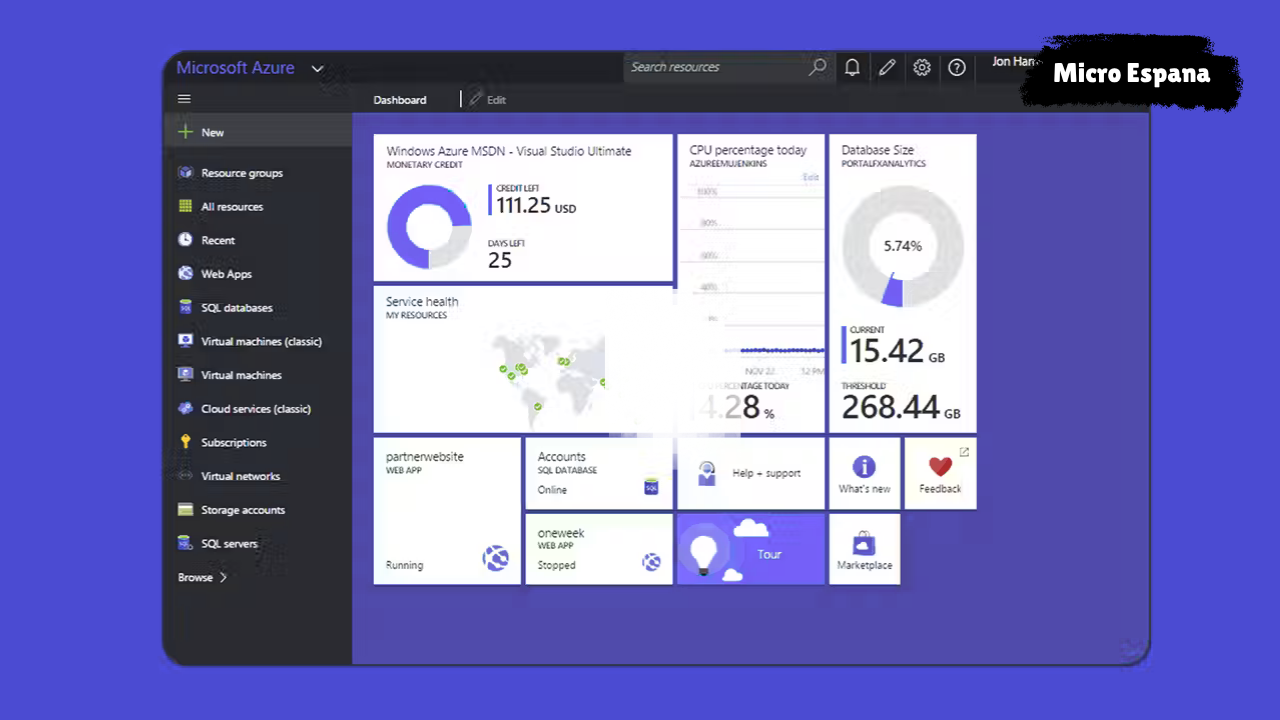
Task: Click the notifications bell icon
Action: [852, 68]
